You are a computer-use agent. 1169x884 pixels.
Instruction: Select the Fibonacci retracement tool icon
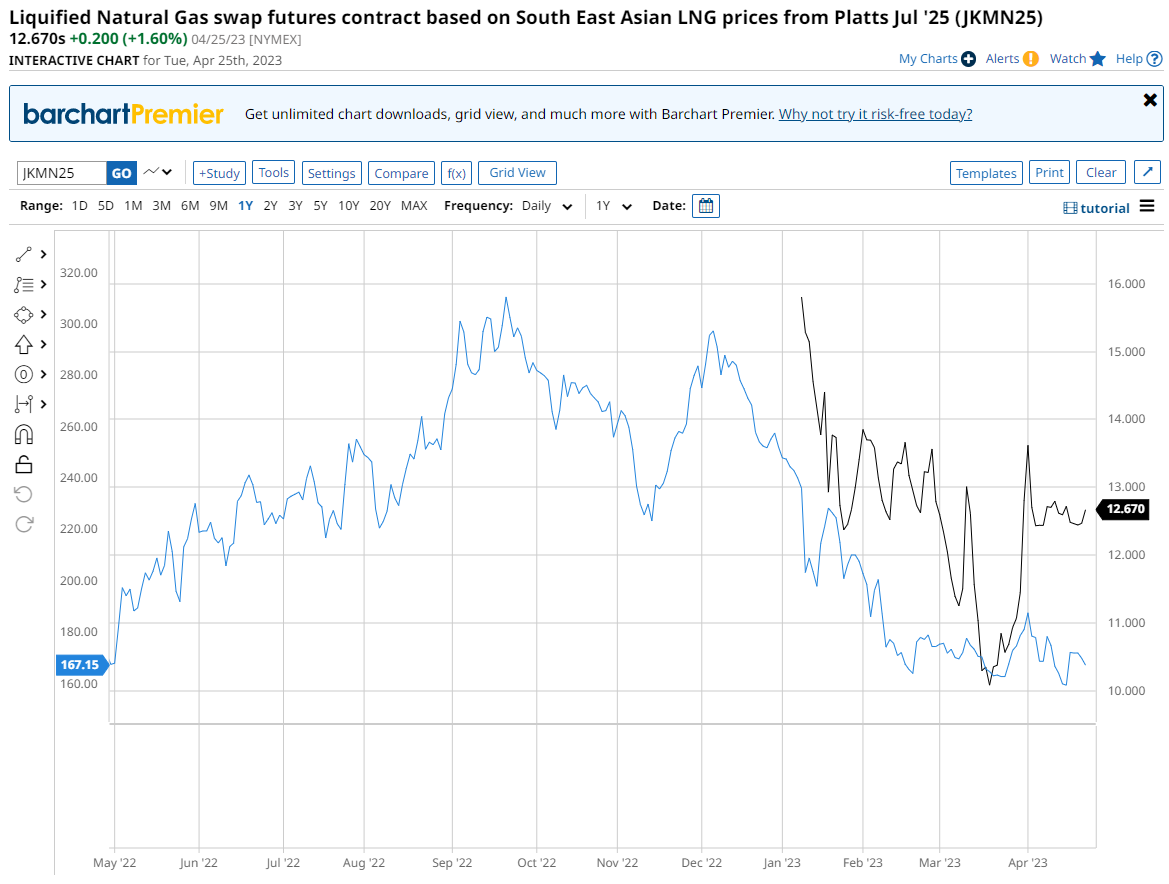[24, 284]
